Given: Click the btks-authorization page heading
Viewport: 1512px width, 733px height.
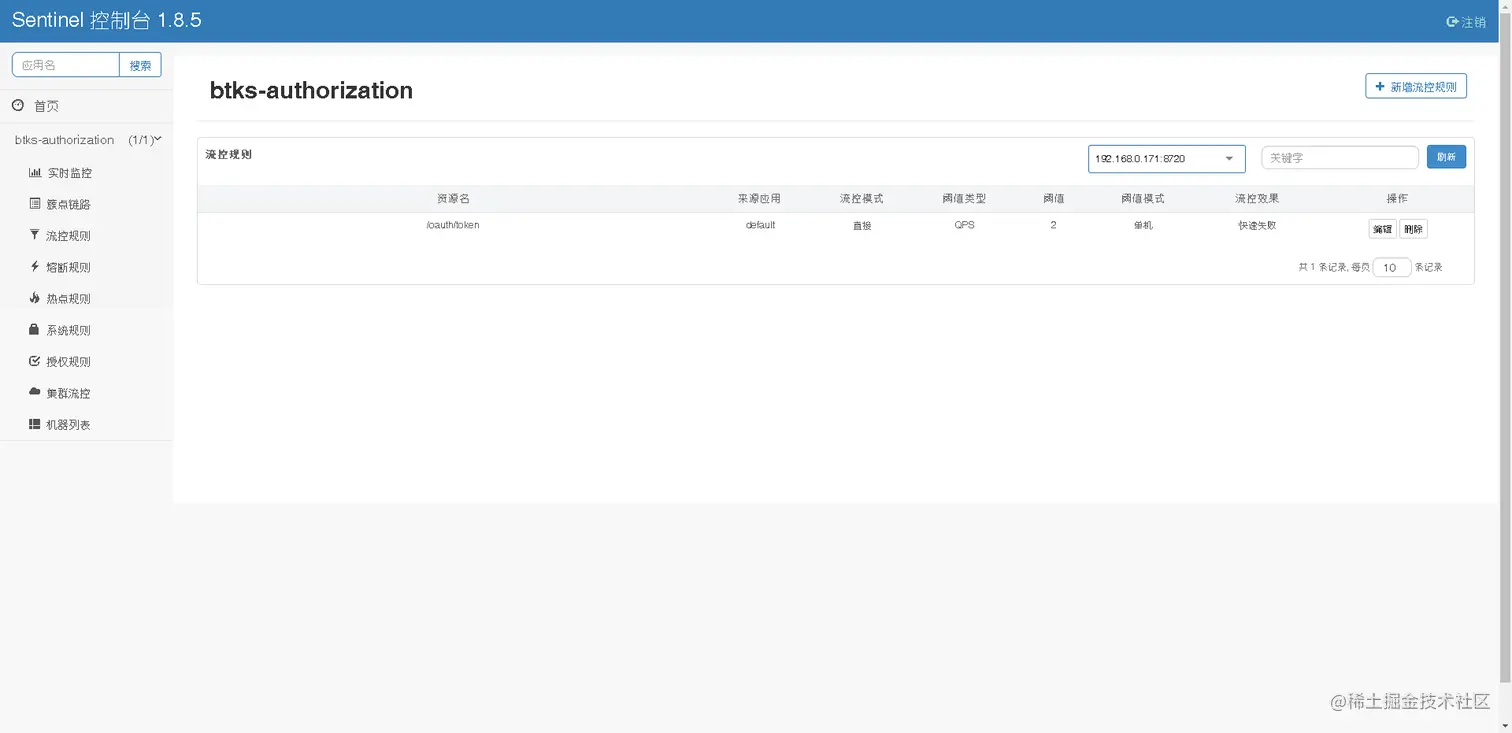Looking at the screenshot, I should (311, 90).
